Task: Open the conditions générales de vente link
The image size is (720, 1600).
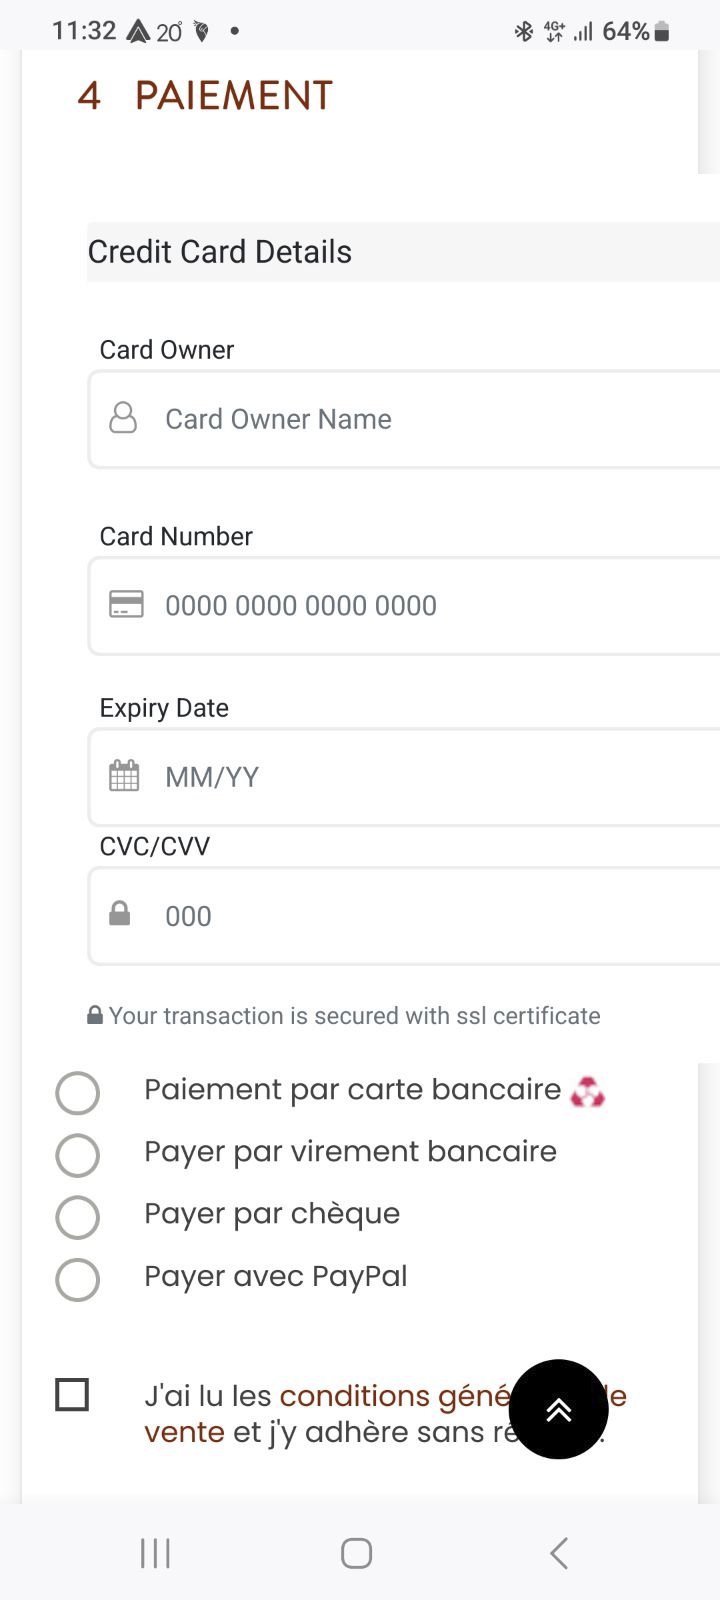Action: pyautogui.click(x=390, y=1396)
